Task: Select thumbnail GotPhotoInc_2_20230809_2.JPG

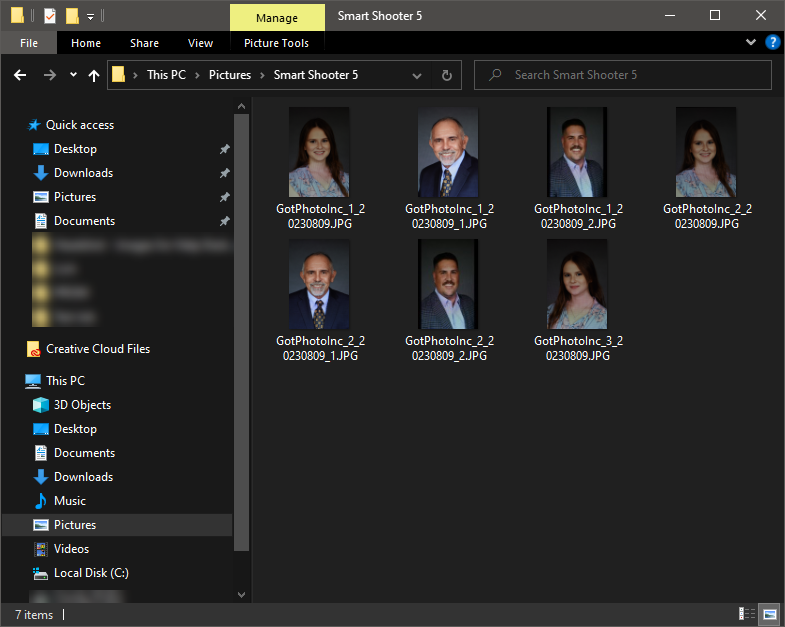Action: click(x=449, y=284)
